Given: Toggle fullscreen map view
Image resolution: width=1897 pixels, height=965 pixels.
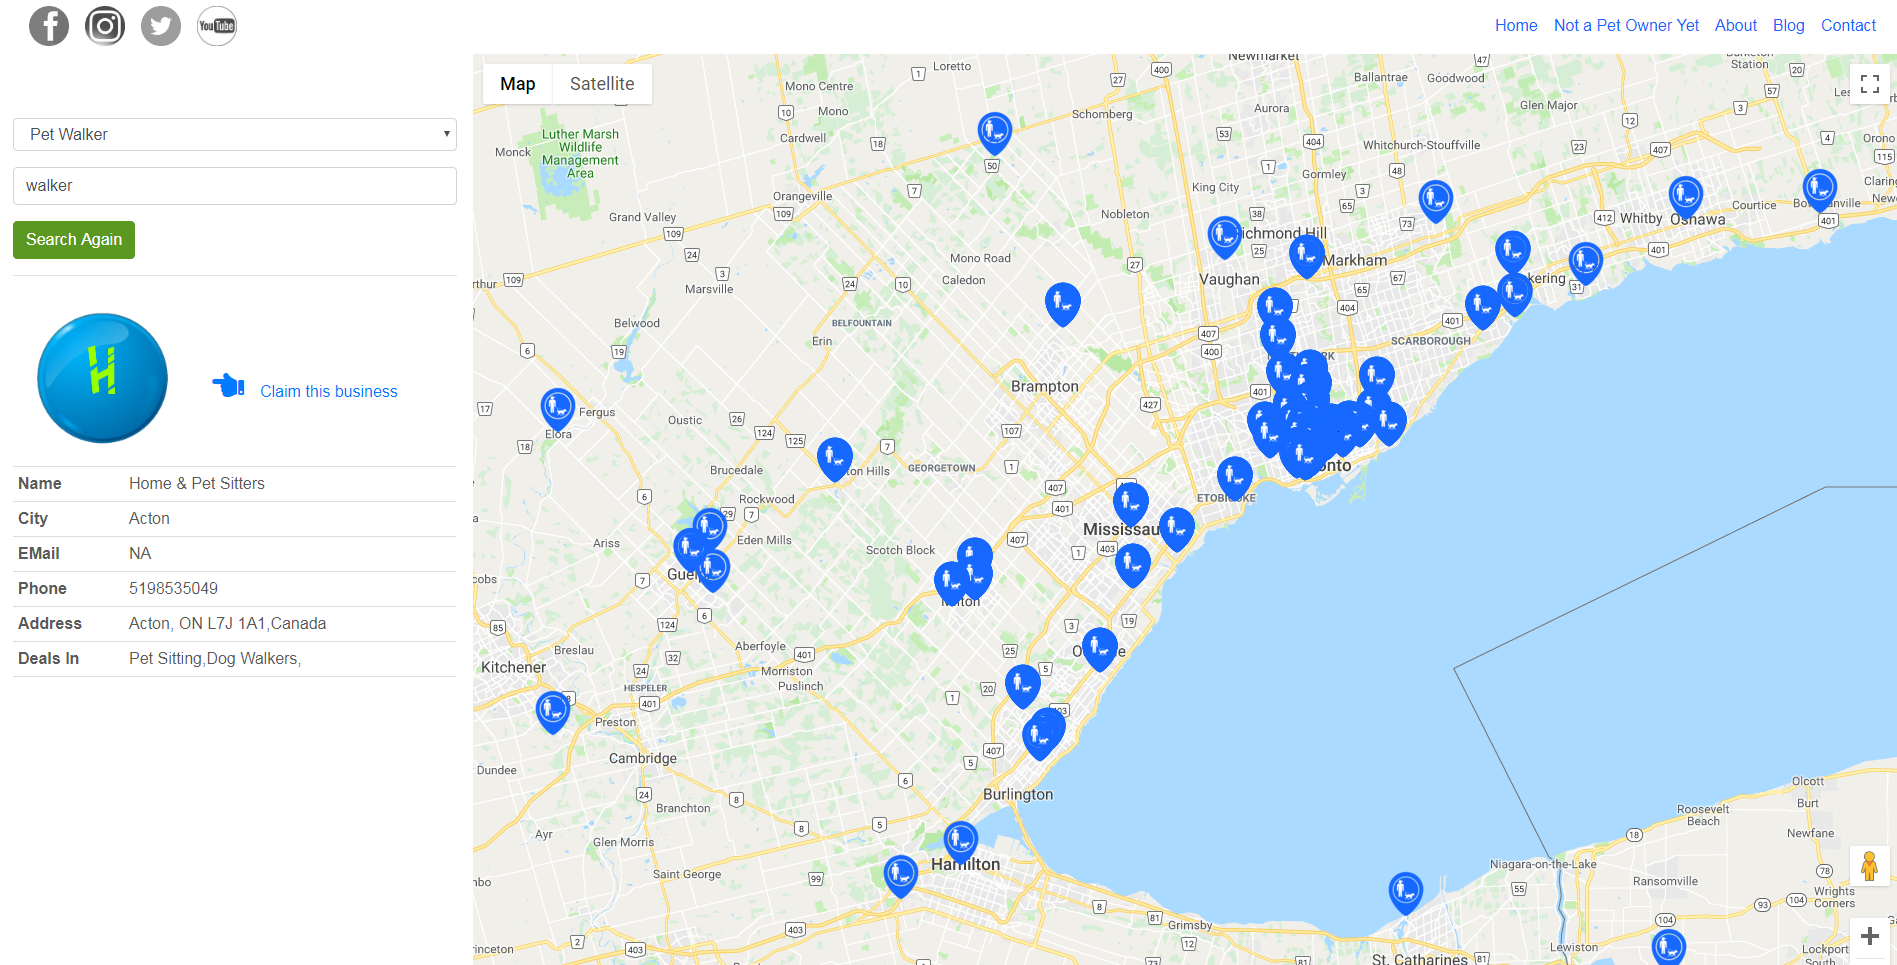Looking at the screenshot, I should click(x=1869, y=84).
